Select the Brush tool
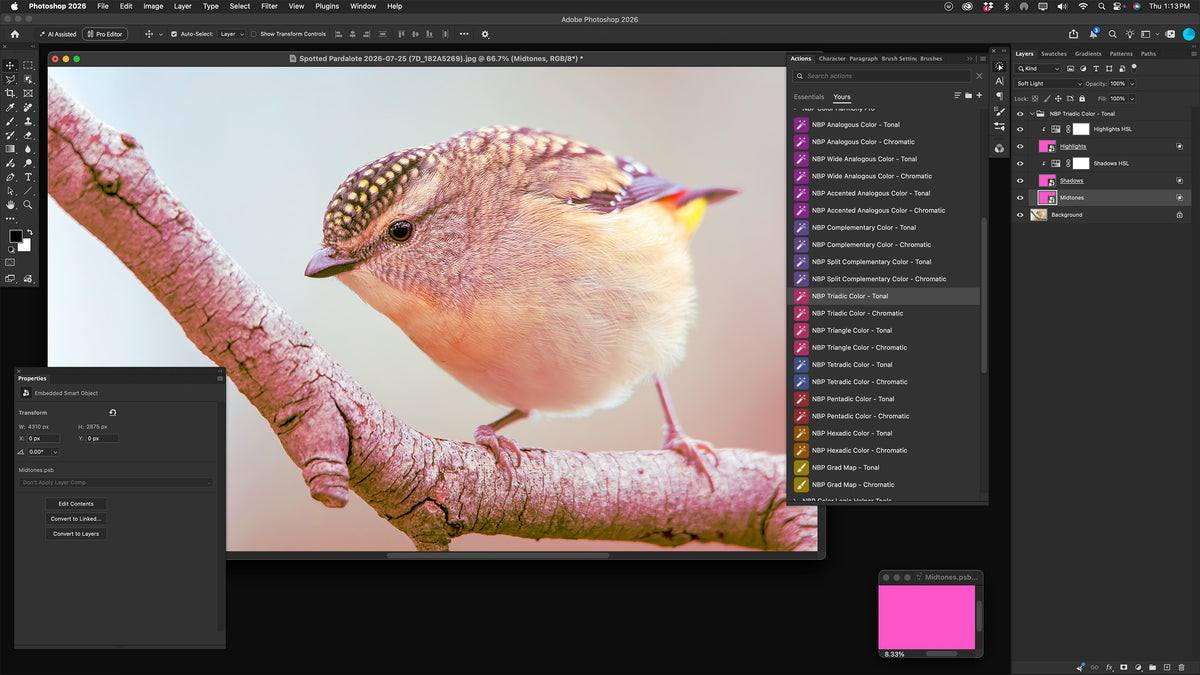The height and width of the screenshot is (675, 1200). (x=10, y=121)
